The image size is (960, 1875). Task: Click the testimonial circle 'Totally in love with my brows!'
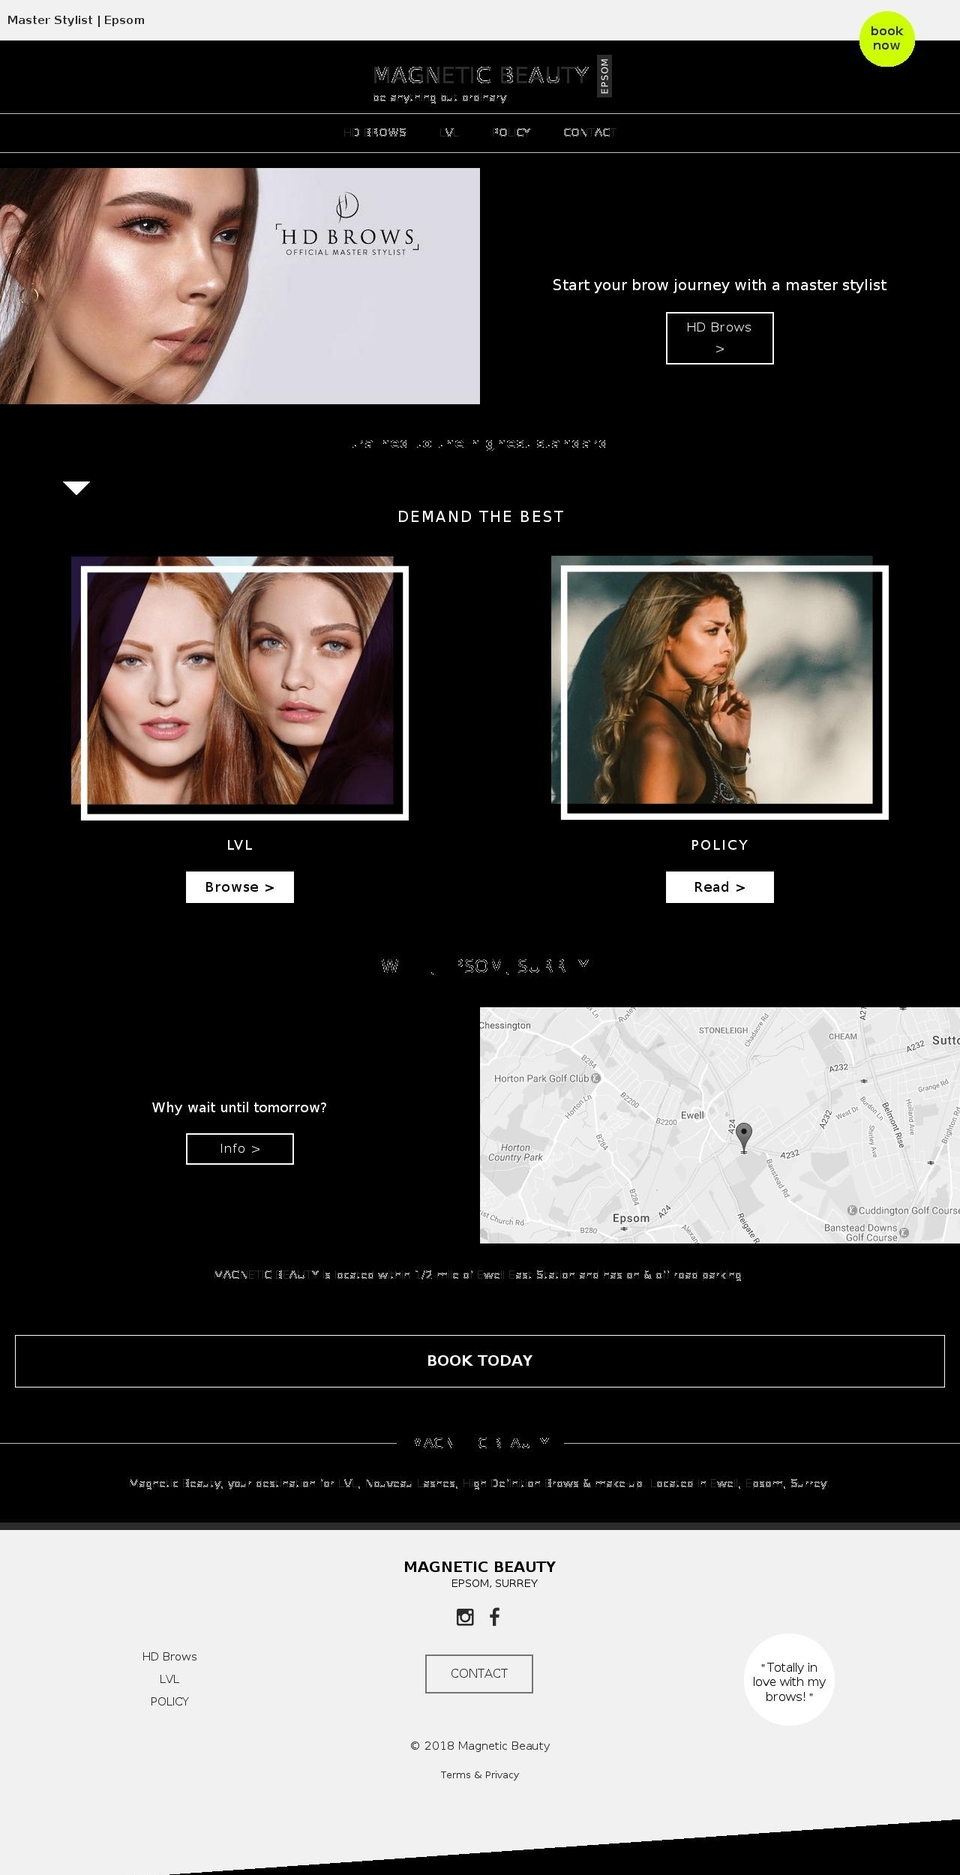click(790, 1681)
